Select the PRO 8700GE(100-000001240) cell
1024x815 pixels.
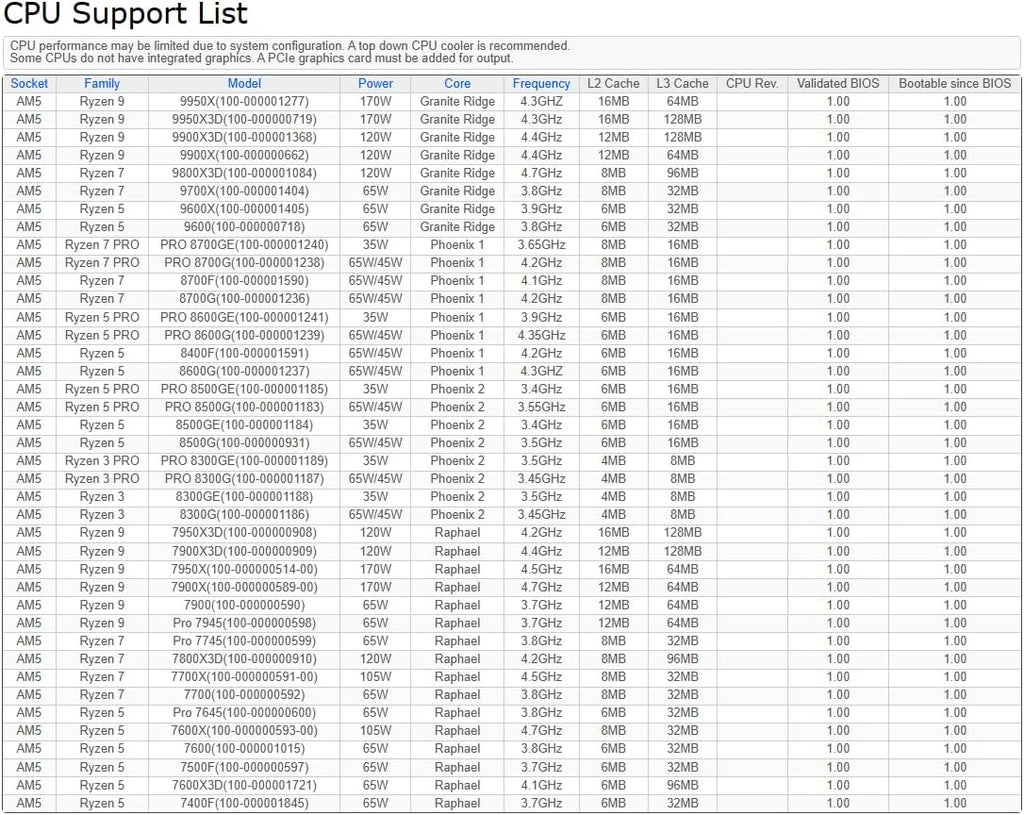tap(244, 245)
